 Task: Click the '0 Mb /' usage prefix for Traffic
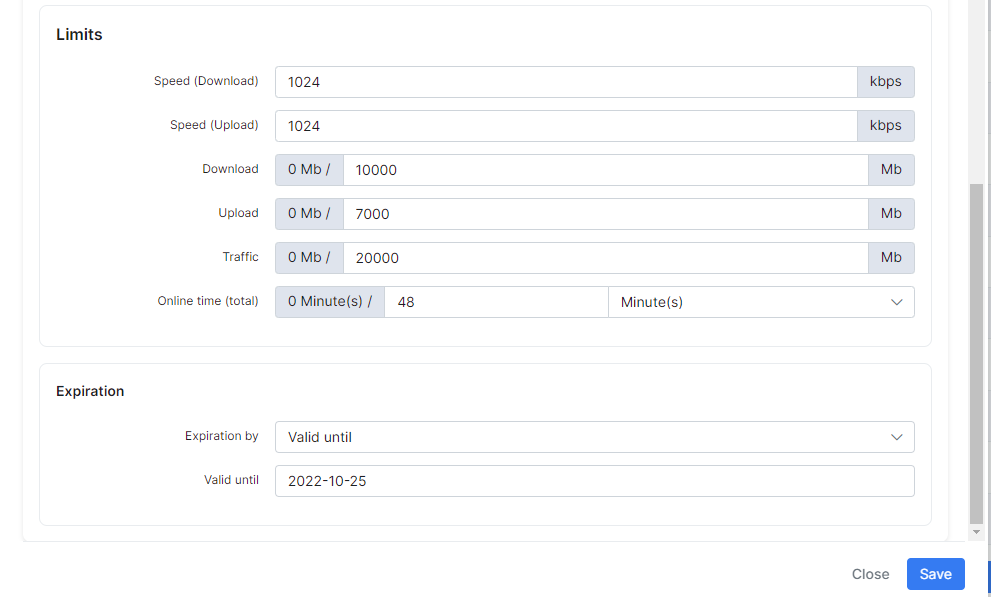tap(309, 258)
